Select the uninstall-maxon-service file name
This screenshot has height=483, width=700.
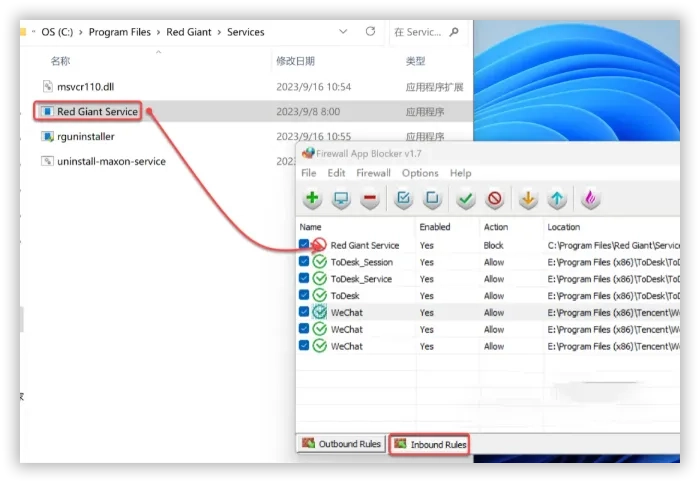[x=112, y=161]
